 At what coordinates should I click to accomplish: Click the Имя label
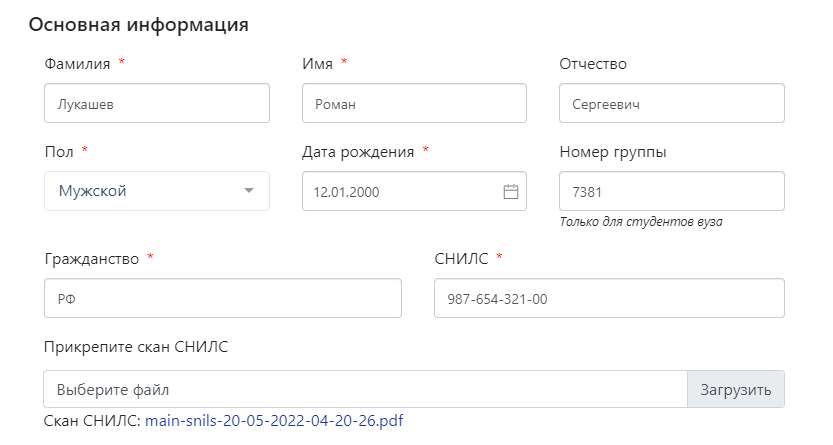pos(317,64)
